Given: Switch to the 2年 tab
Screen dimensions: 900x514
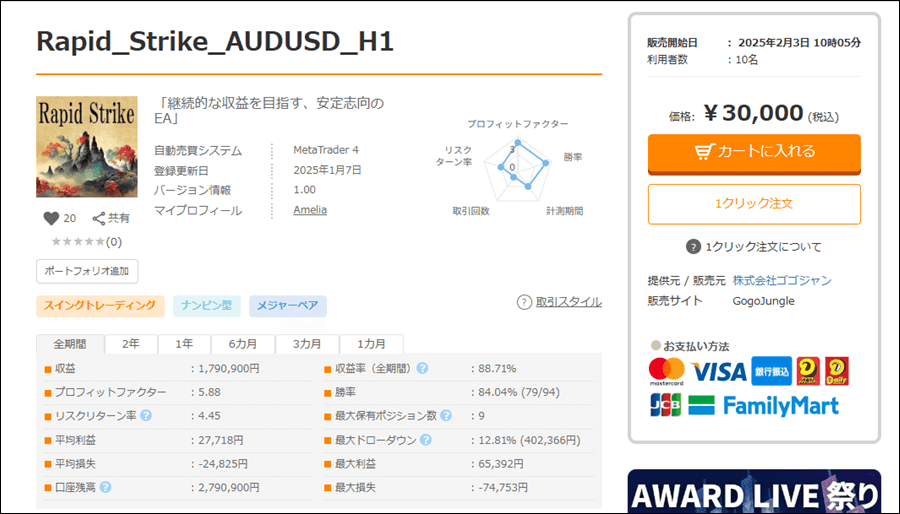Looking at the screenshot, I should [131, 343].
